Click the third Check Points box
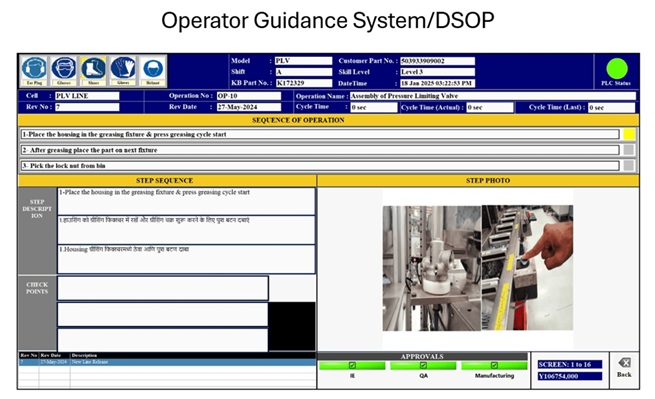Image resolution: width=655 pixels, height=399 pixels. coord(163,340)
